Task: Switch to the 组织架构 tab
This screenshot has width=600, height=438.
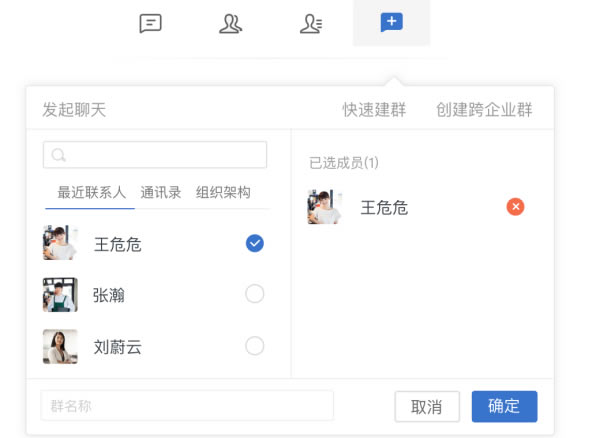Action: pos(223,192)
